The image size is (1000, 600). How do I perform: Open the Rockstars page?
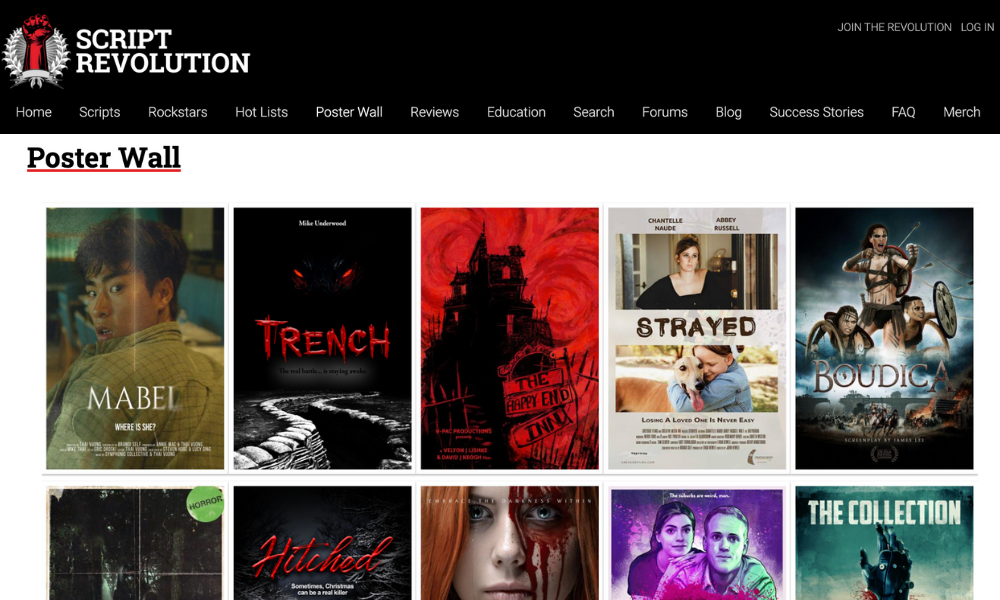pyautogui.click(x=178, y=112)
